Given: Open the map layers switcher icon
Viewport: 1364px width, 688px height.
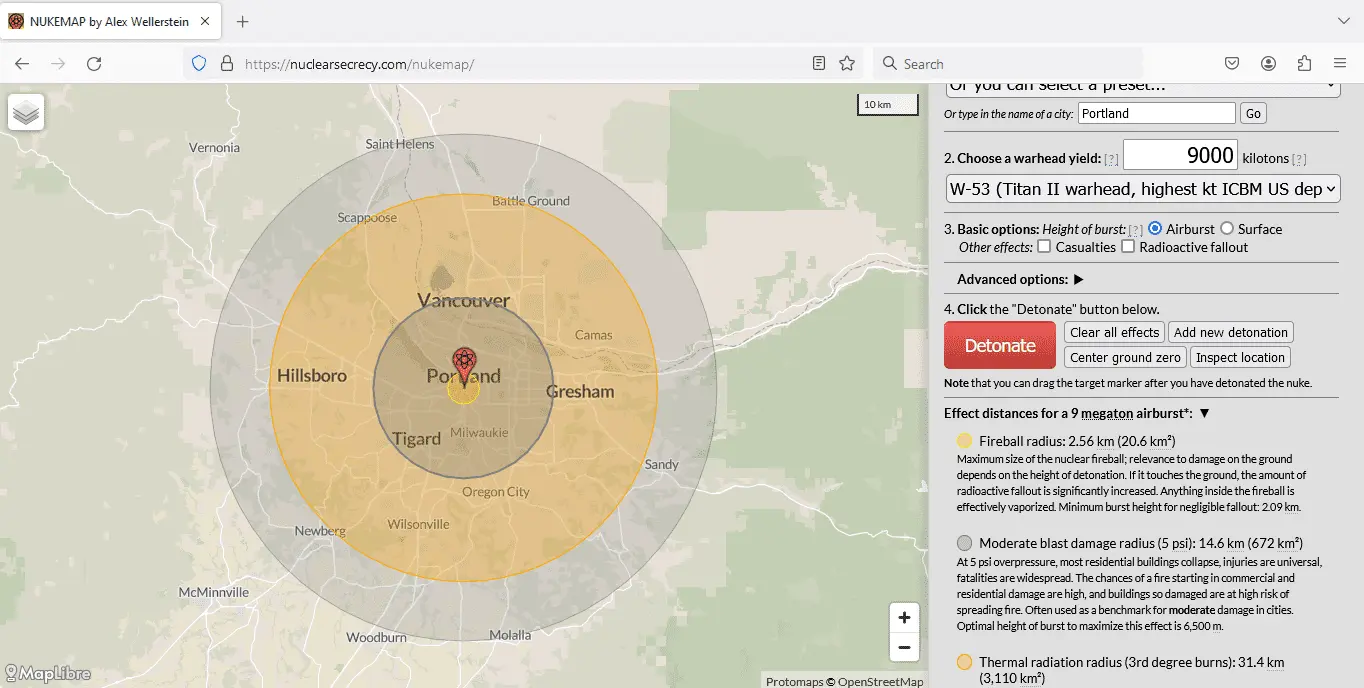Looking at the screenshot, I should [x=26, y=113].
